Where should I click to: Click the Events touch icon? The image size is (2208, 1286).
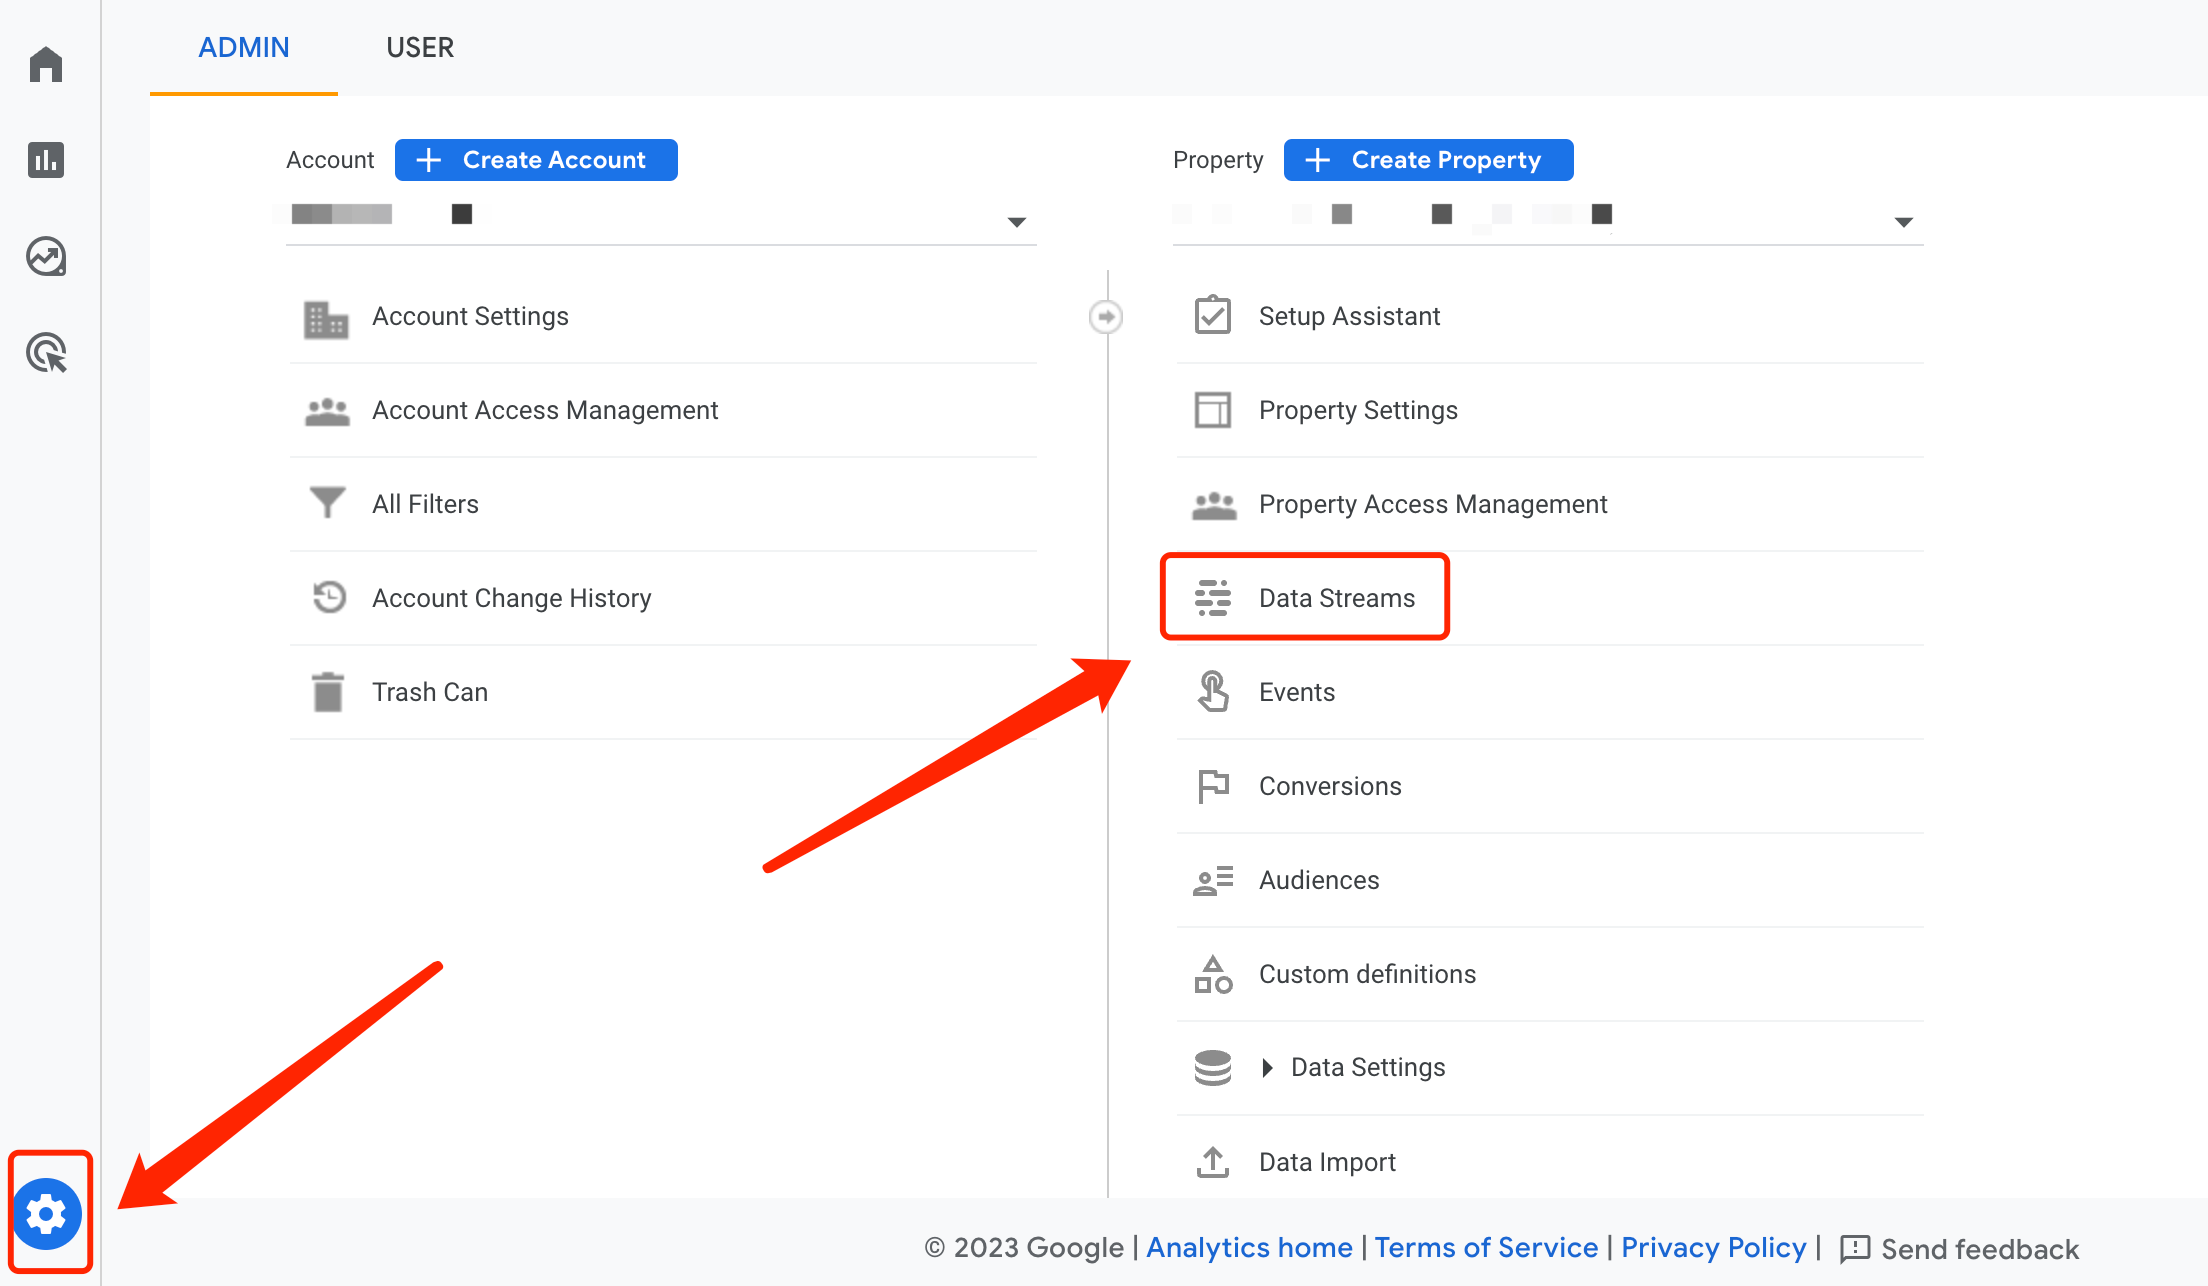[1212, 692]
